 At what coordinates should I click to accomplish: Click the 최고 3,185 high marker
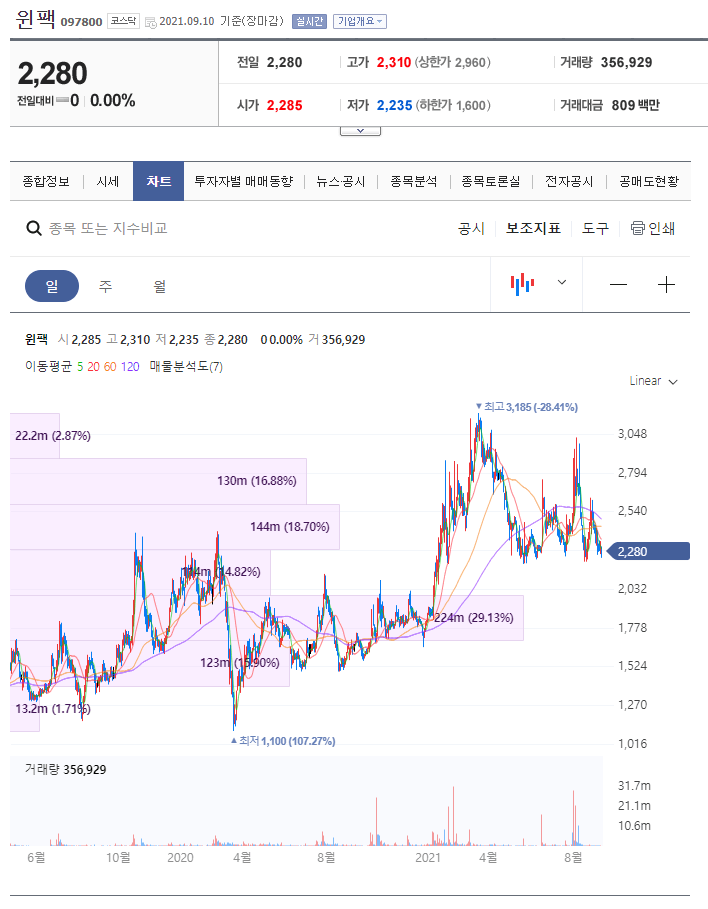(x=527, y=407)
